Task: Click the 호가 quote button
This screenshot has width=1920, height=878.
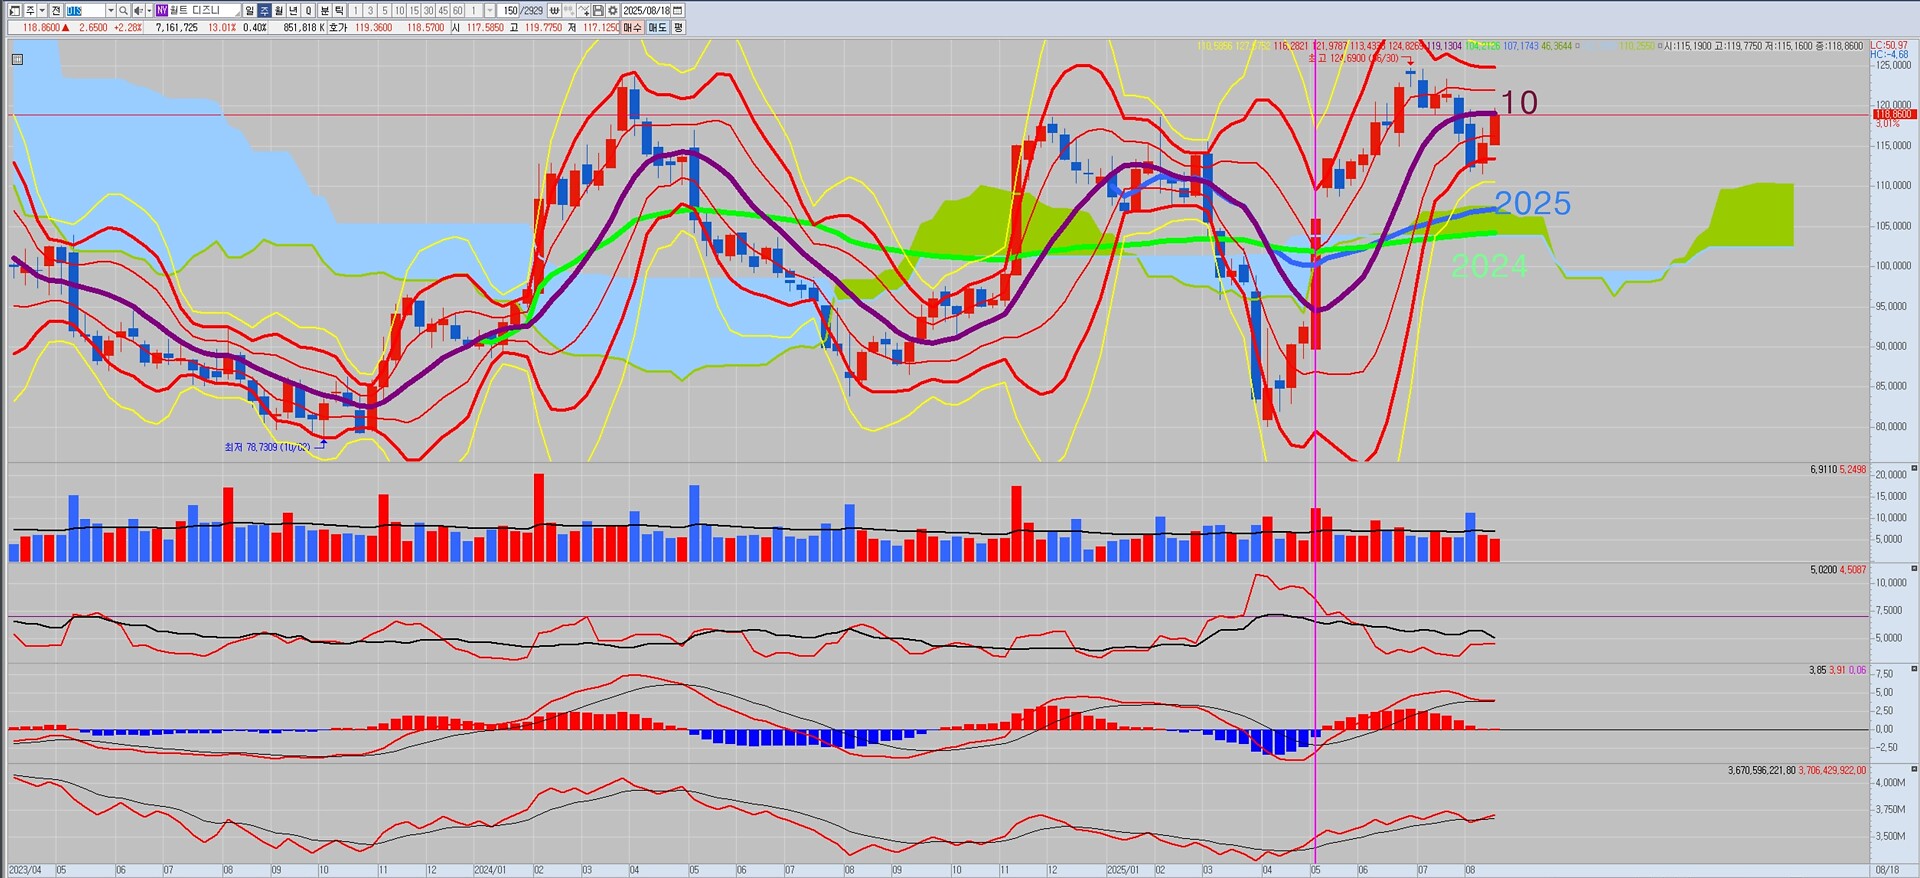Action: coord(338,28)
